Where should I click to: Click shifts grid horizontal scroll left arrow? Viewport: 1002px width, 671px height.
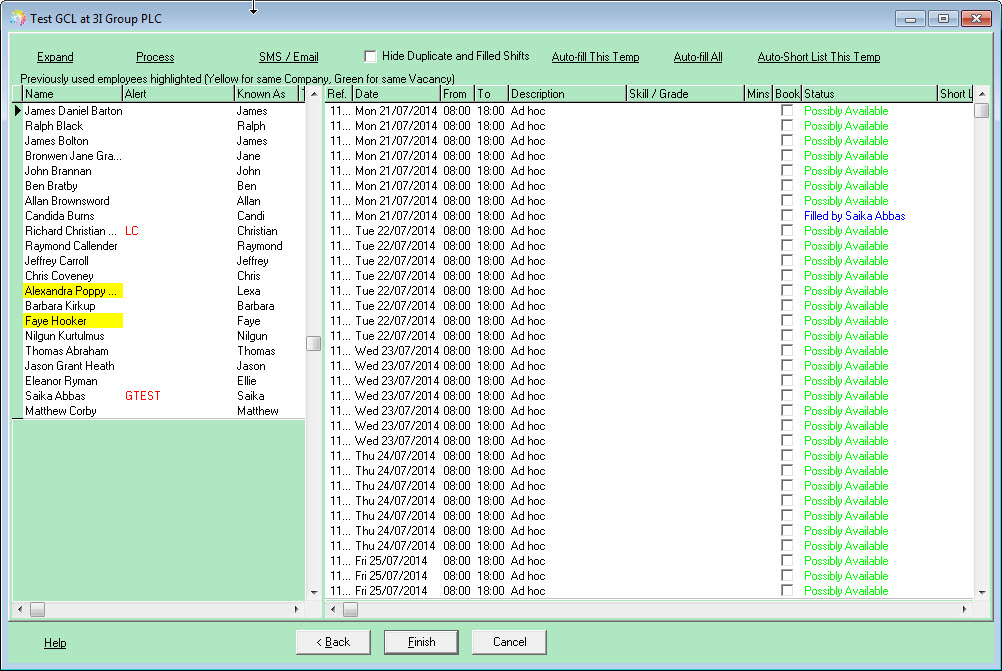point(333,610)
